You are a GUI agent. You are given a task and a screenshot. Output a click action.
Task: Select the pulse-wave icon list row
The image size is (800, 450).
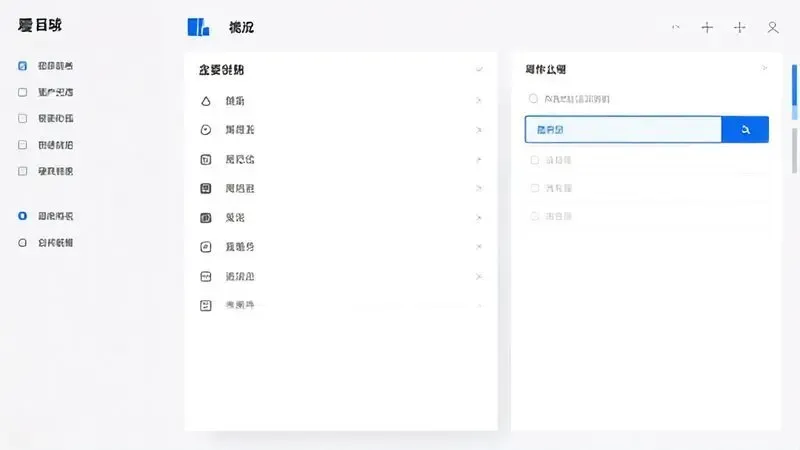341,277
